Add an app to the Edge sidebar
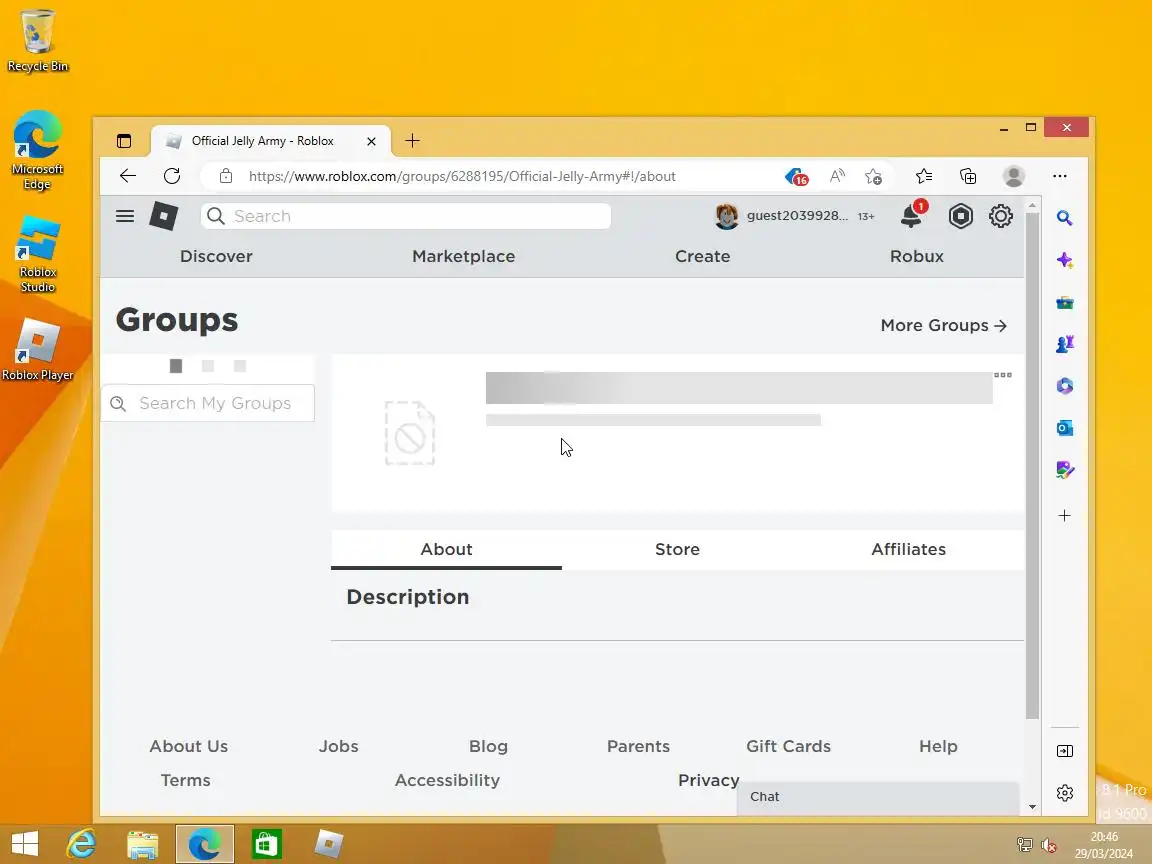 (x=1065, y=516)
